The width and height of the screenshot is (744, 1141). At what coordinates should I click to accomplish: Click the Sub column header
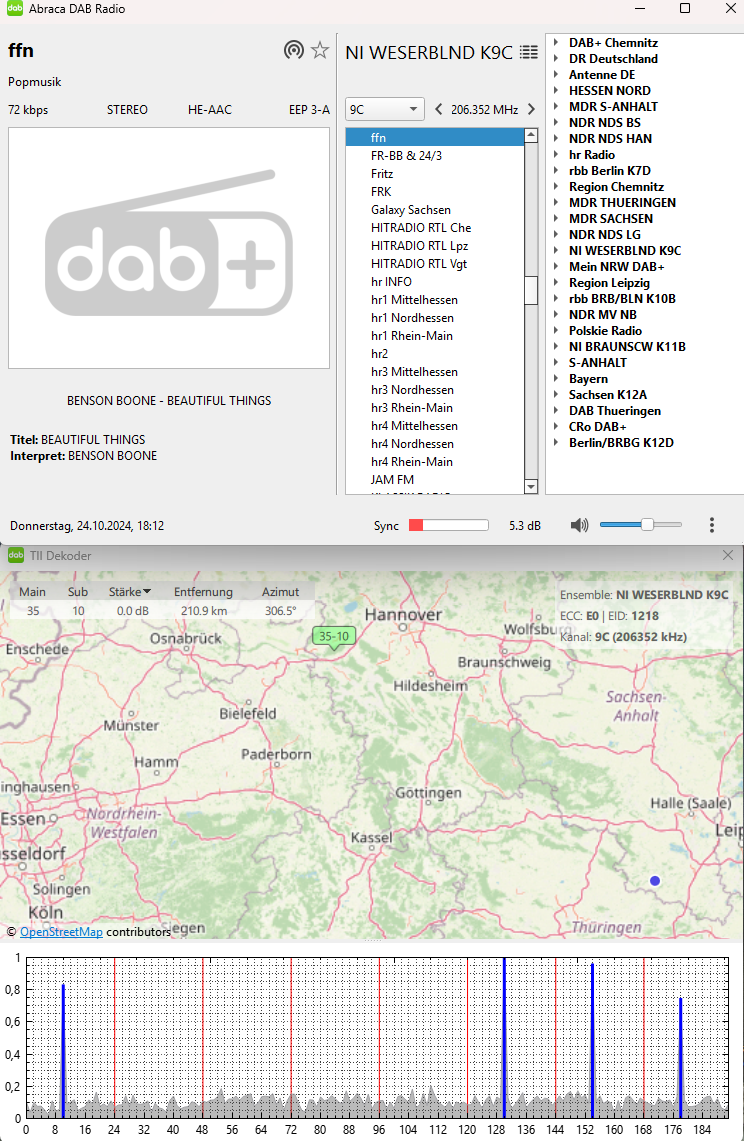tap(78, 592)
